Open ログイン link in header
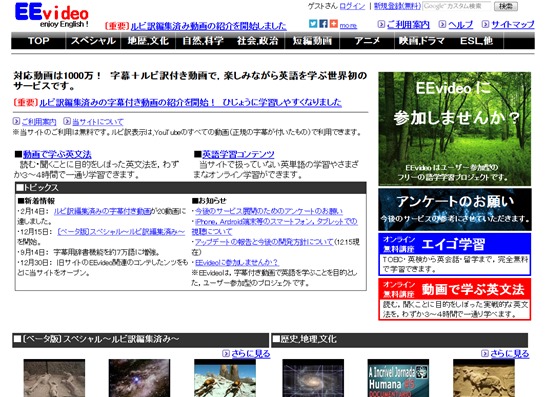This screenshot has width=546, height=397. (352, 6)
